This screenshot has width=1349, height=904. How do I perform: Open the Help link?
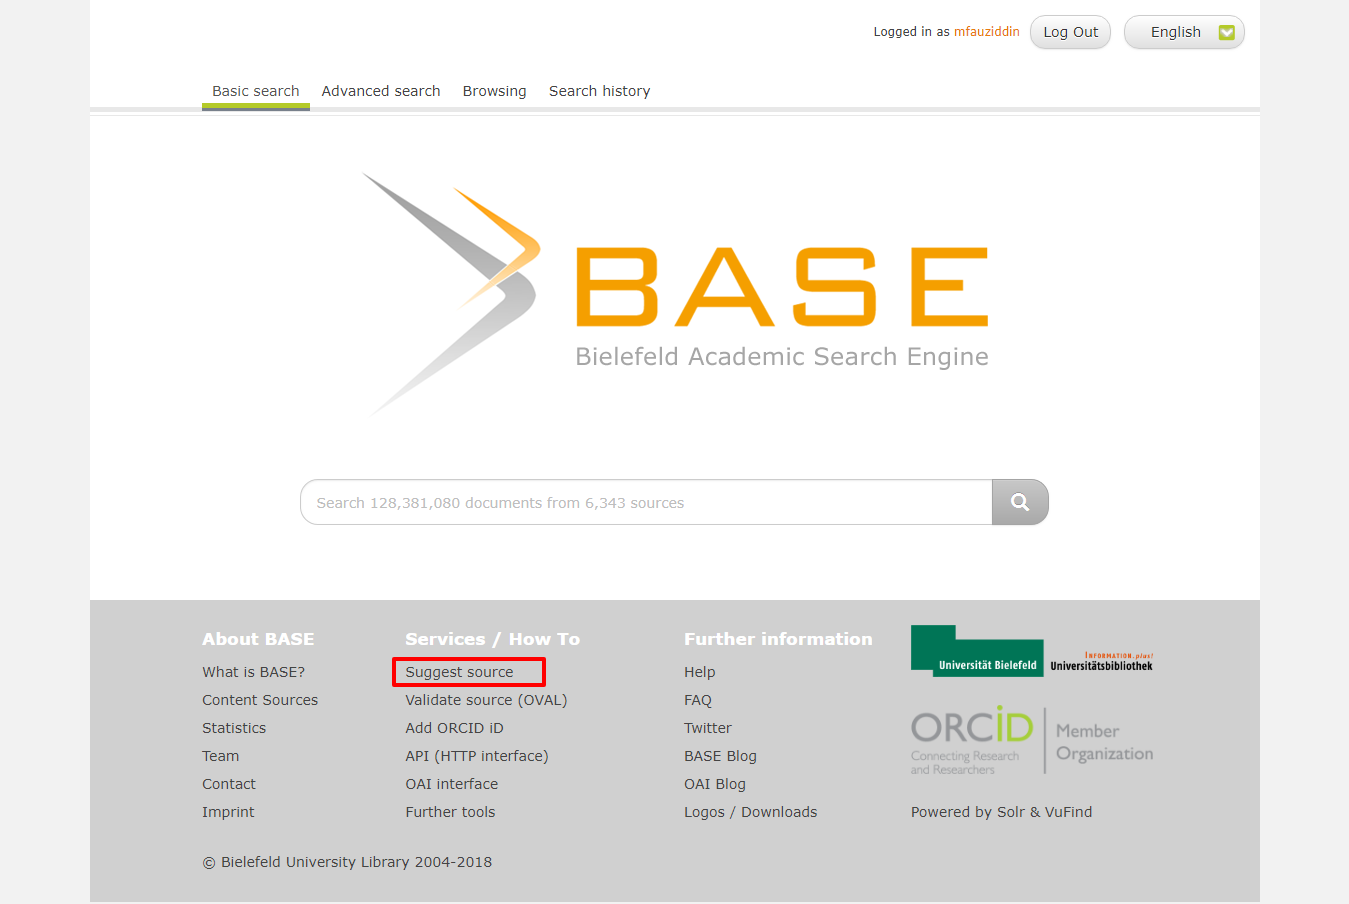699,672
